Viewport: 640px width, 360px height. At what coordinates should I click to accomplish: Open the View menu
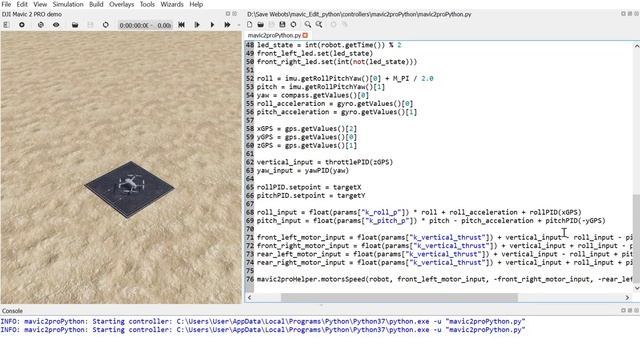[40, 4]
